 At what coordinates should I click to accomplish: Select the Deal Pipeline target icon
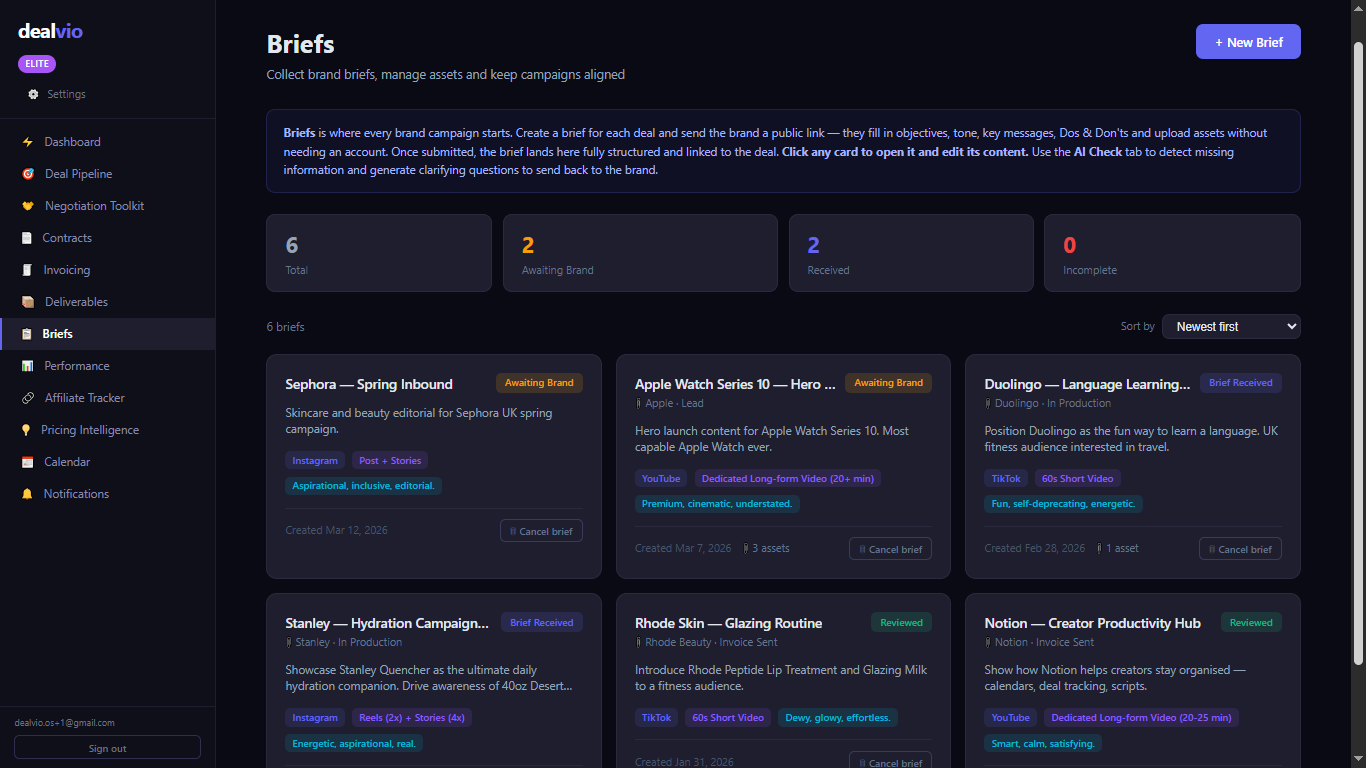tap(27, 173)
